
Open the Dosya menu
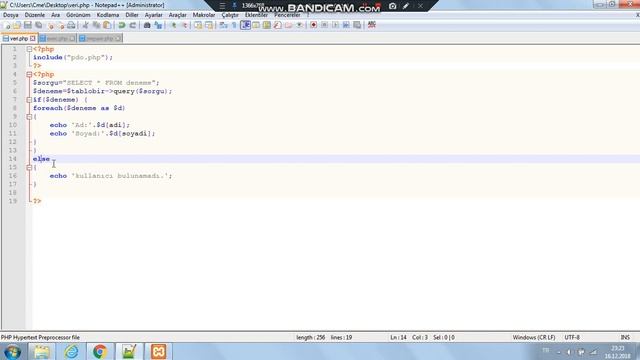[11, 15]
